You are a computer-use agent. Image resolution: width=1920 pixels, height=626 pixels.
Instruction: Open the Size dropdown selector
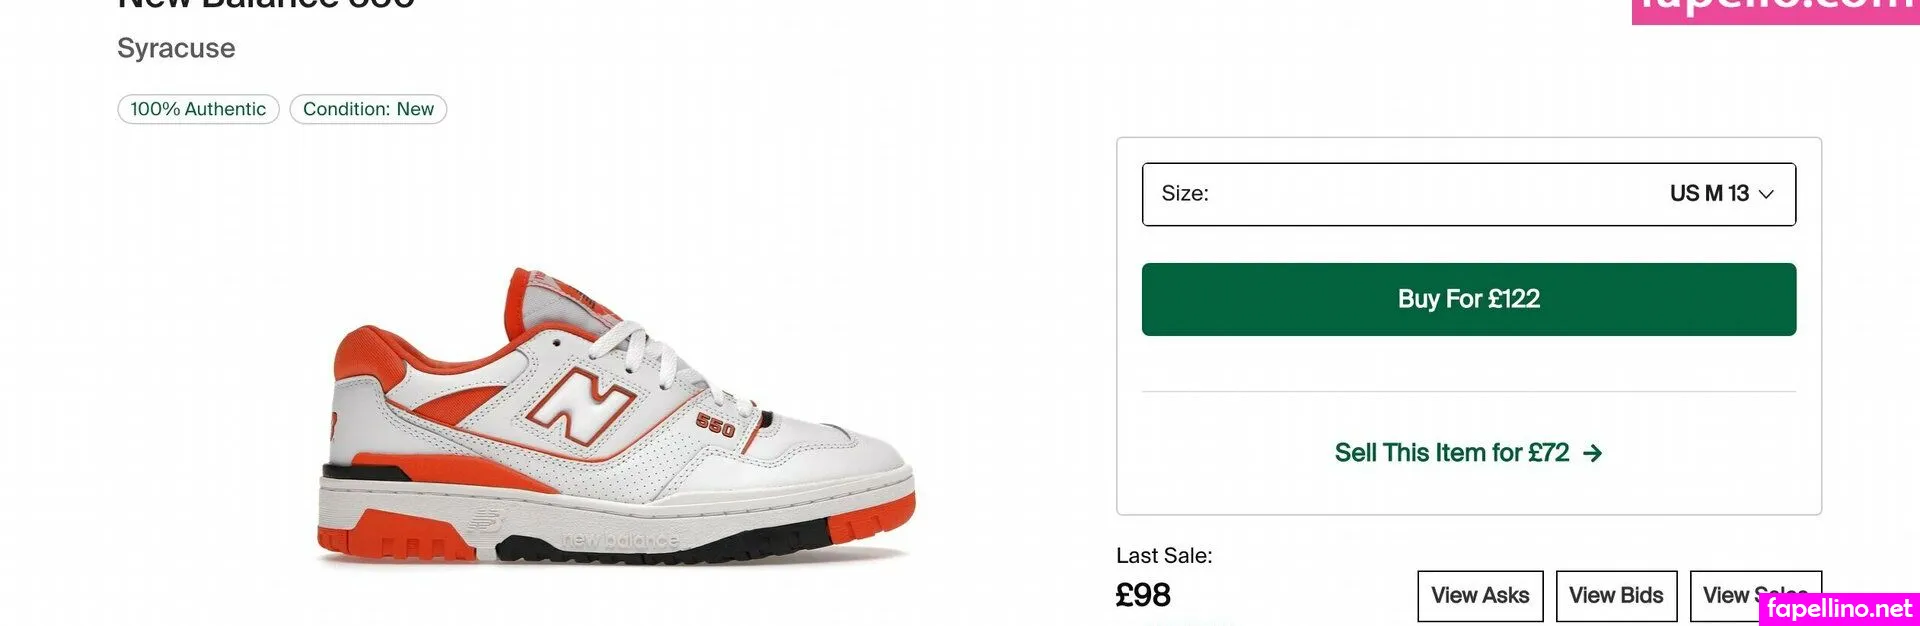tap(1468, 194)
